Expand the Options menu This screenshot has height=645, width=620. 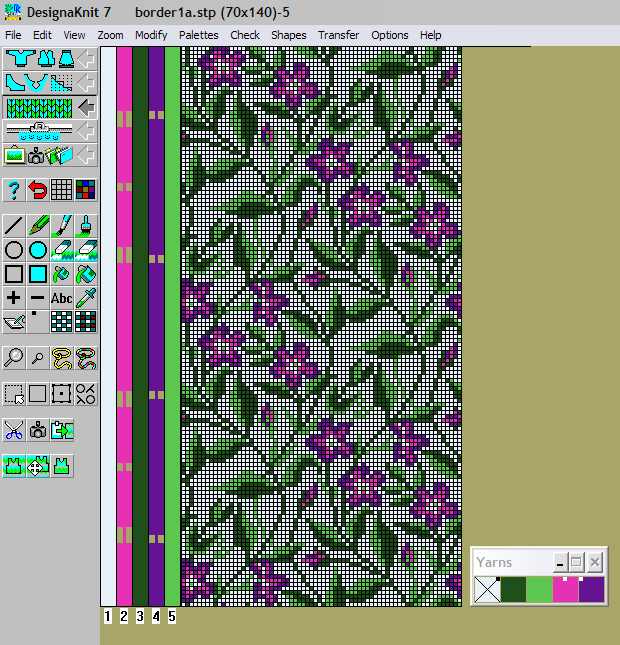tap(390, 35)
